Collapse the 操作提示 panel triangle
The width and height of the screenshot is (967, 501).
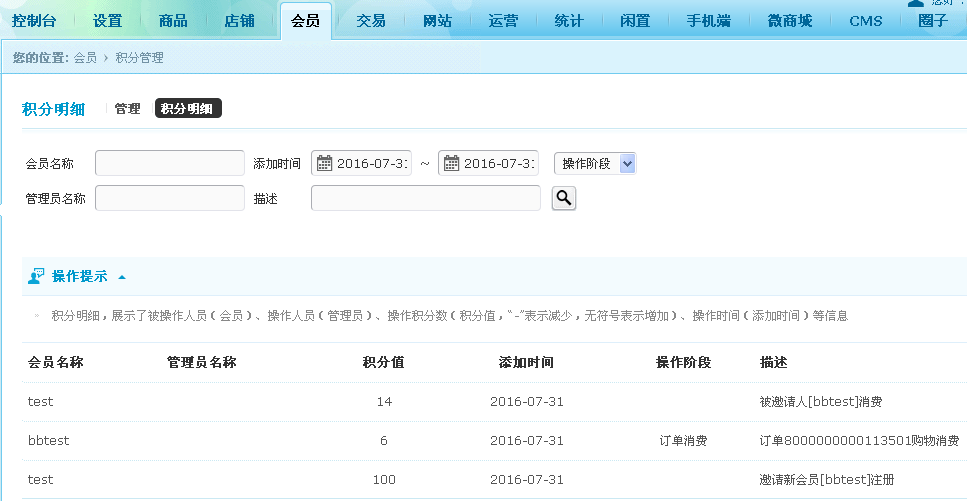[x=121, y=277]
